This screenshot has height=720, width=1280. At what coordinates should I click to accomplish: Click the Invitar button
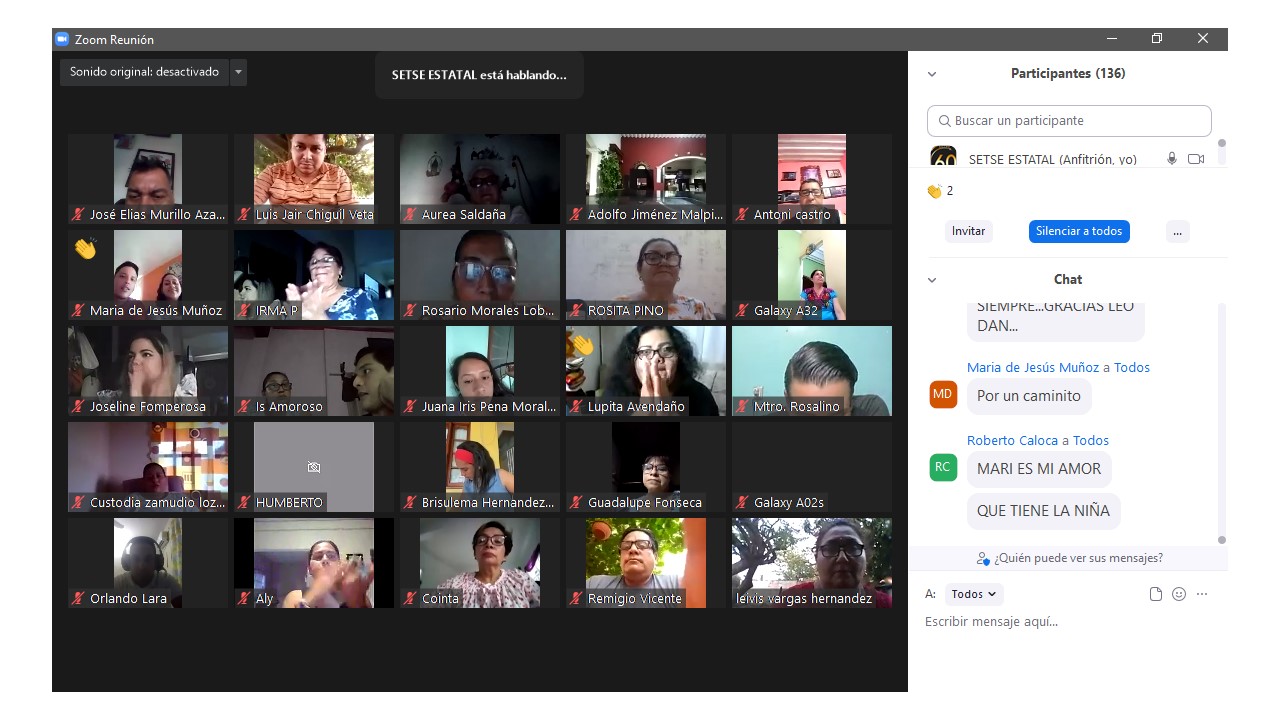tap(968, 231)
